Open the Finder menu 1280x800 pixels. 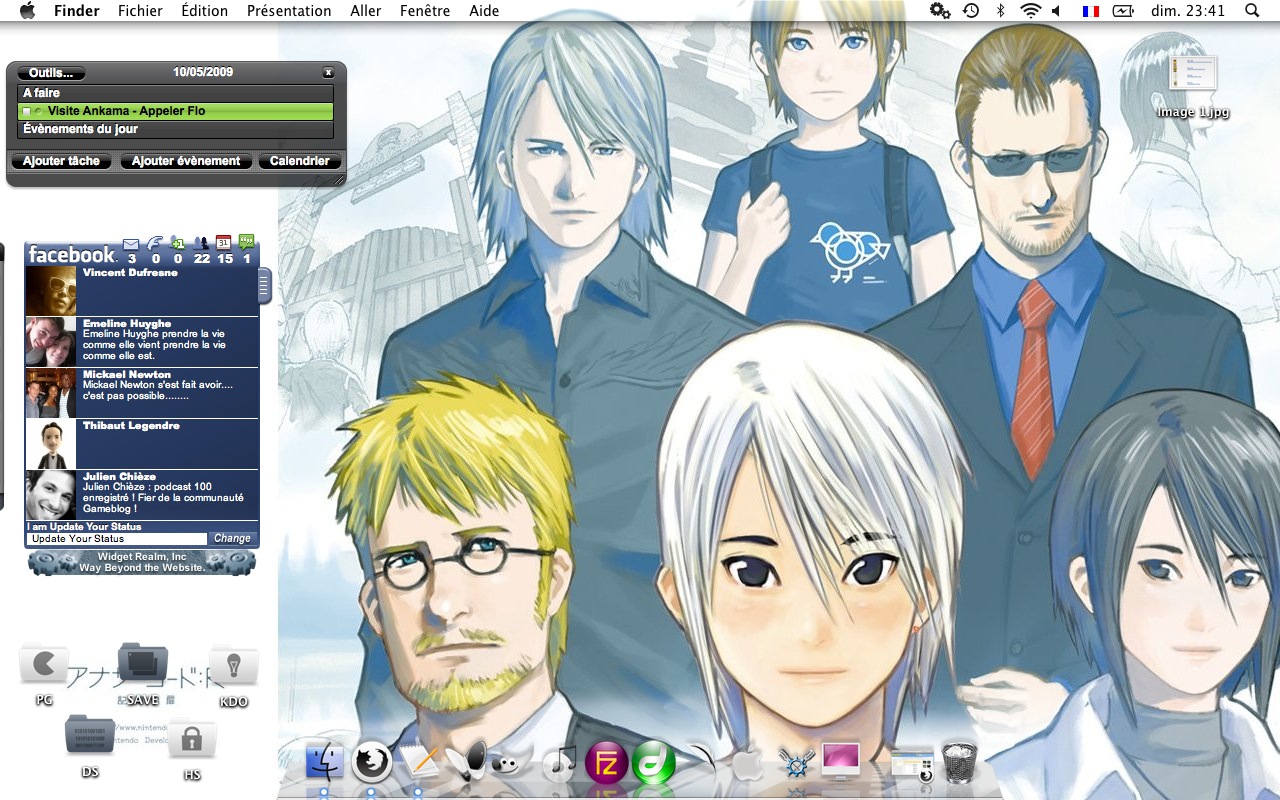pos(77,11)
